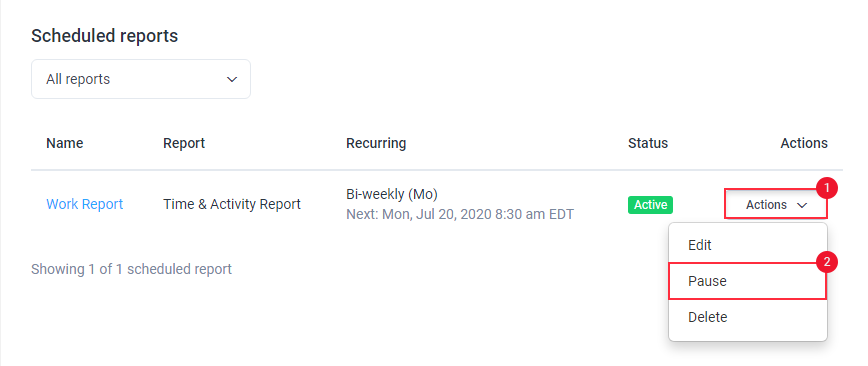The image size is (868, 366).
Task: Open the Work Report link
Action: tap(85, 204)
